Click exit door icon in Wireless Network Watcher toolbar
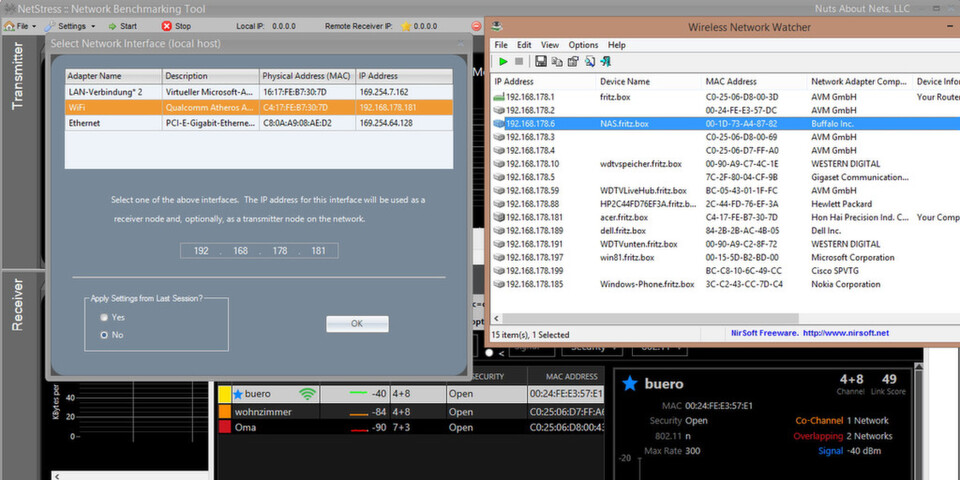Viewport: 960px width, 480px height. point(606,61)
